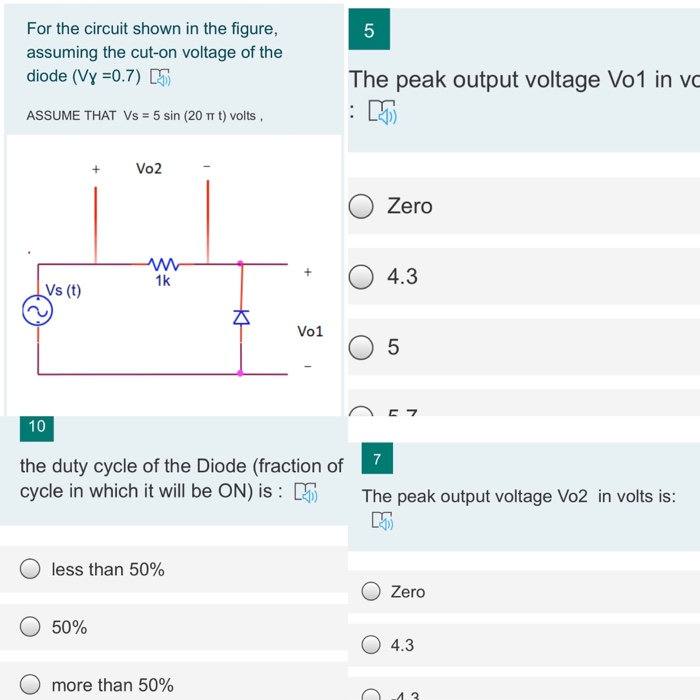Open immersive reader icon under question 5
This screenshot has width=700, height=700.
point(383,112)
